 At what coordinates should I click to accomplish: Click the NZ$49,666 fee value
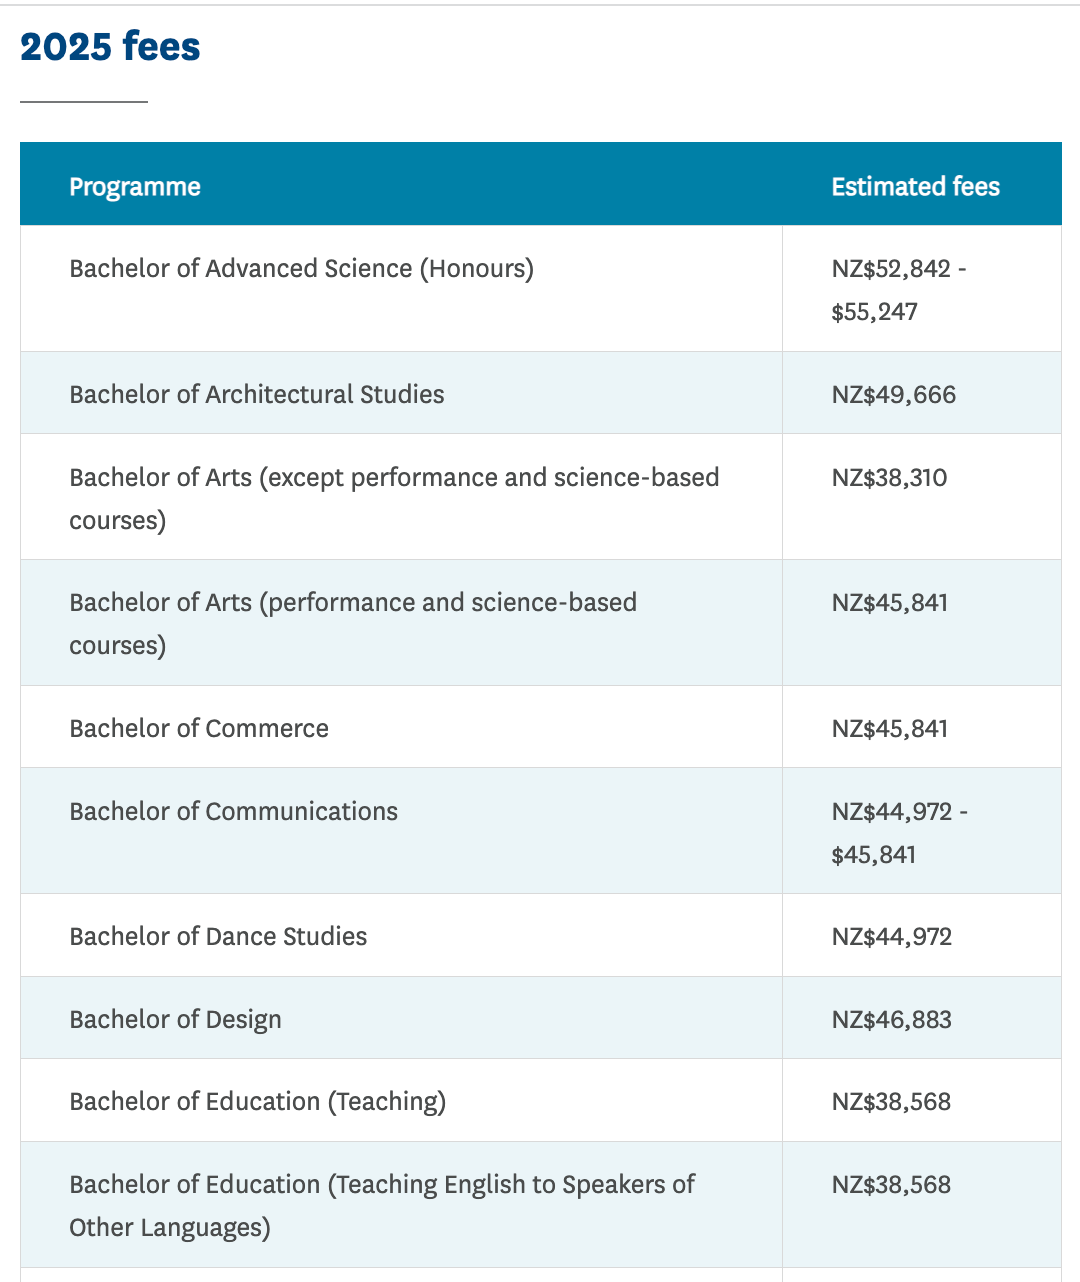click(x=893, y=395)
